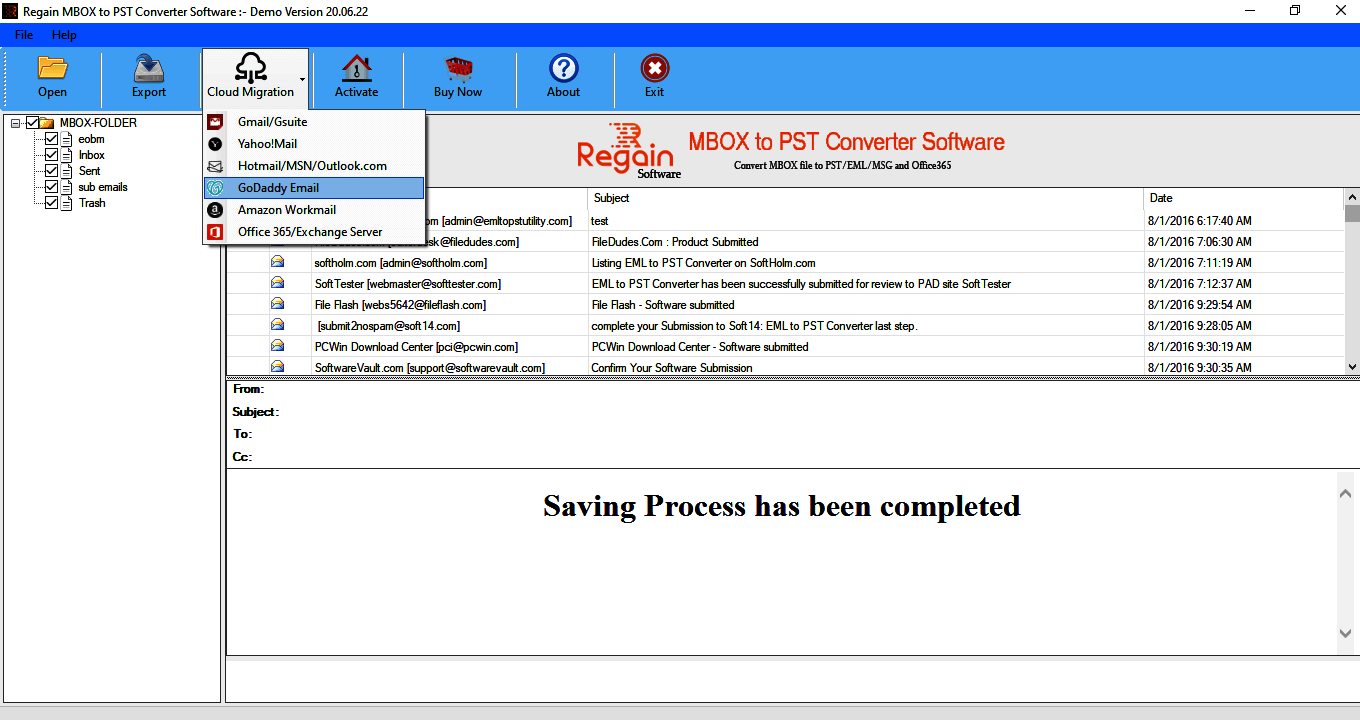Click the email list scrollbar up arrow
1360x720 pixels.
tap(1352, 196)
